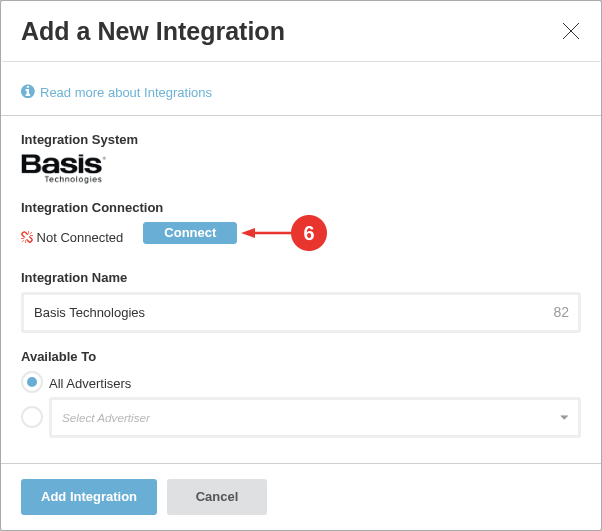Click the Available To label

(59, 357)
